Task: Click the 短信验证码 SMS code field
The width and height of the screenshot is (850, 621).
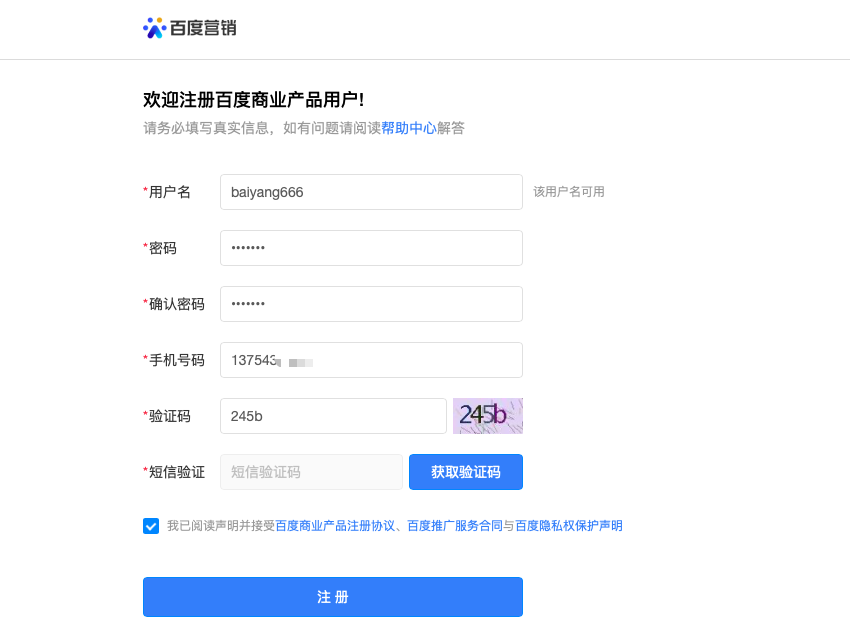Action: coord(310,471)
